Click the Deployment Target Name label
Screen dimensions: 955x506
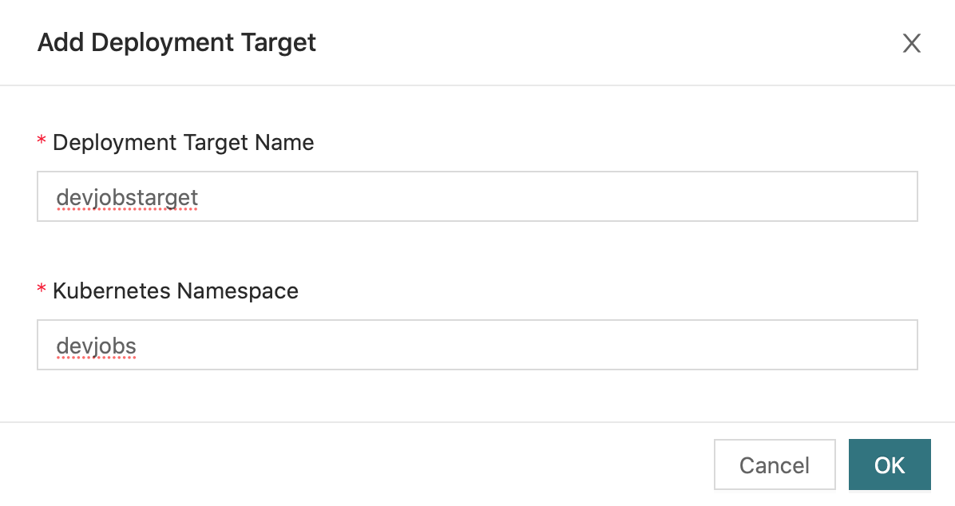tap(183, 142)
